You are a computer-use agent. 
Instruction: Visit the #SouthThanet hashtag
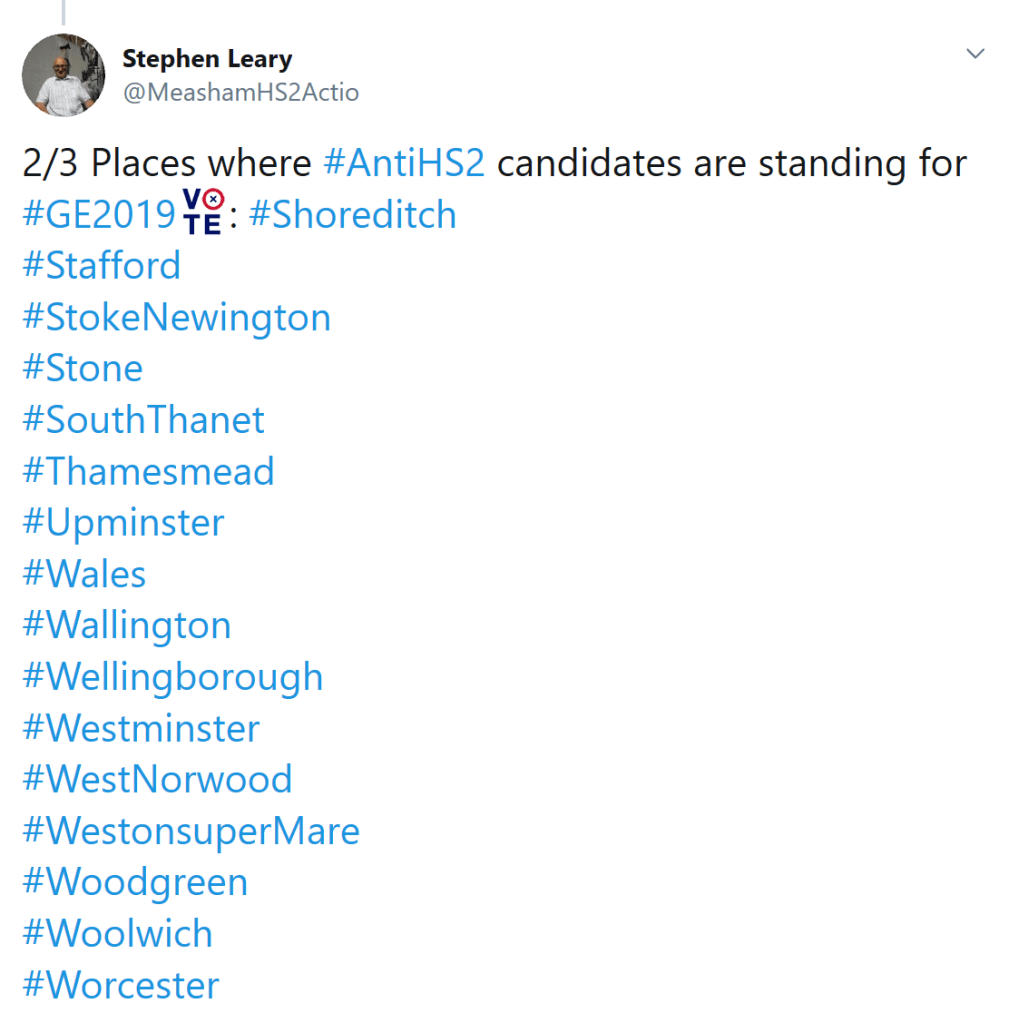(x=143, y=420)
